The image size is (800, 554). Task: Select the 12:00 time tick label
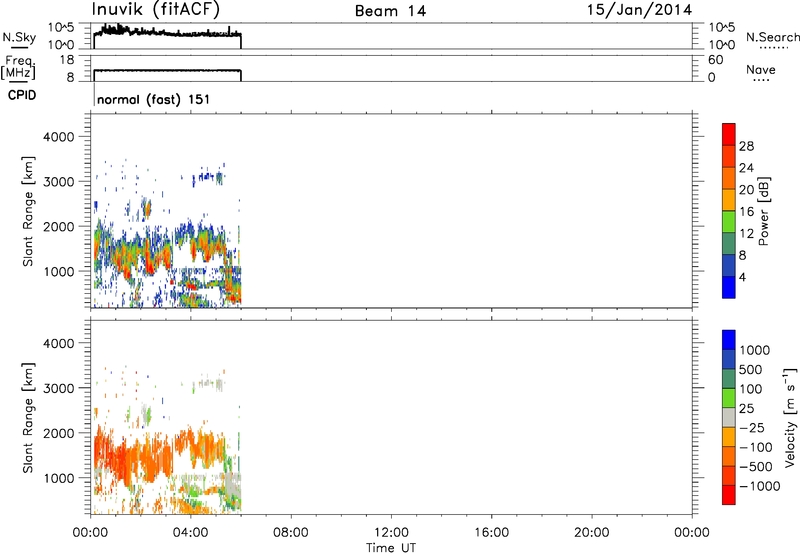[391, 533]
